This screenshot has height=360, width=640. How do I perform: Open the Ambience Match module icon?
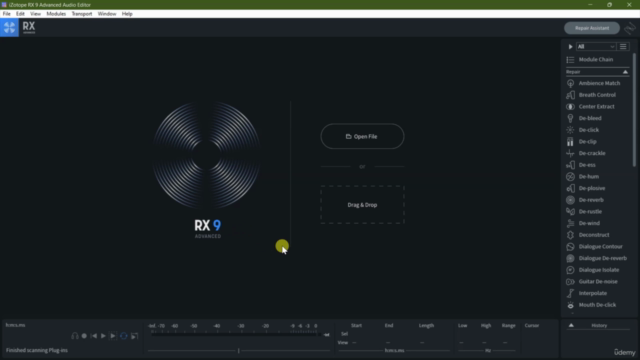570,83
